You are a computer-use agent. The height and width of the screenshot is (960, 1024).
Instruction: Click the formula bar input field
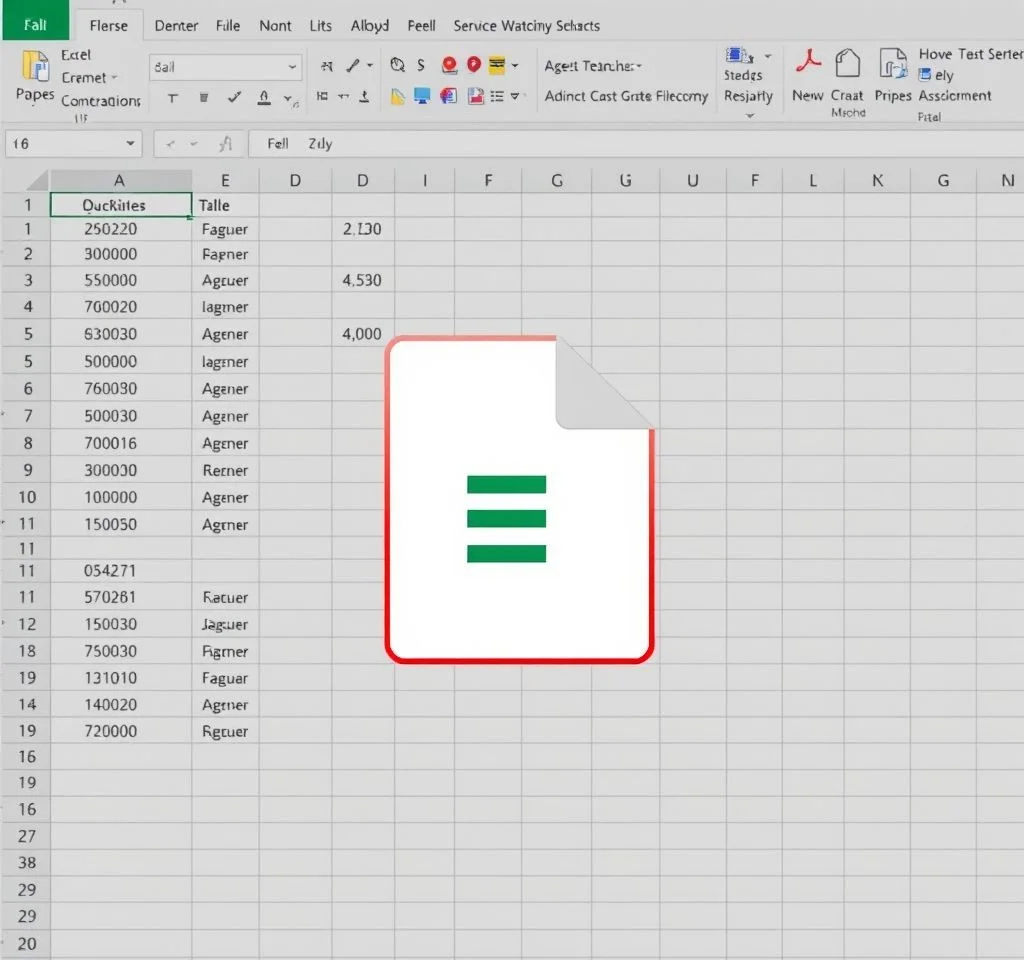click(x=635, y=144)
